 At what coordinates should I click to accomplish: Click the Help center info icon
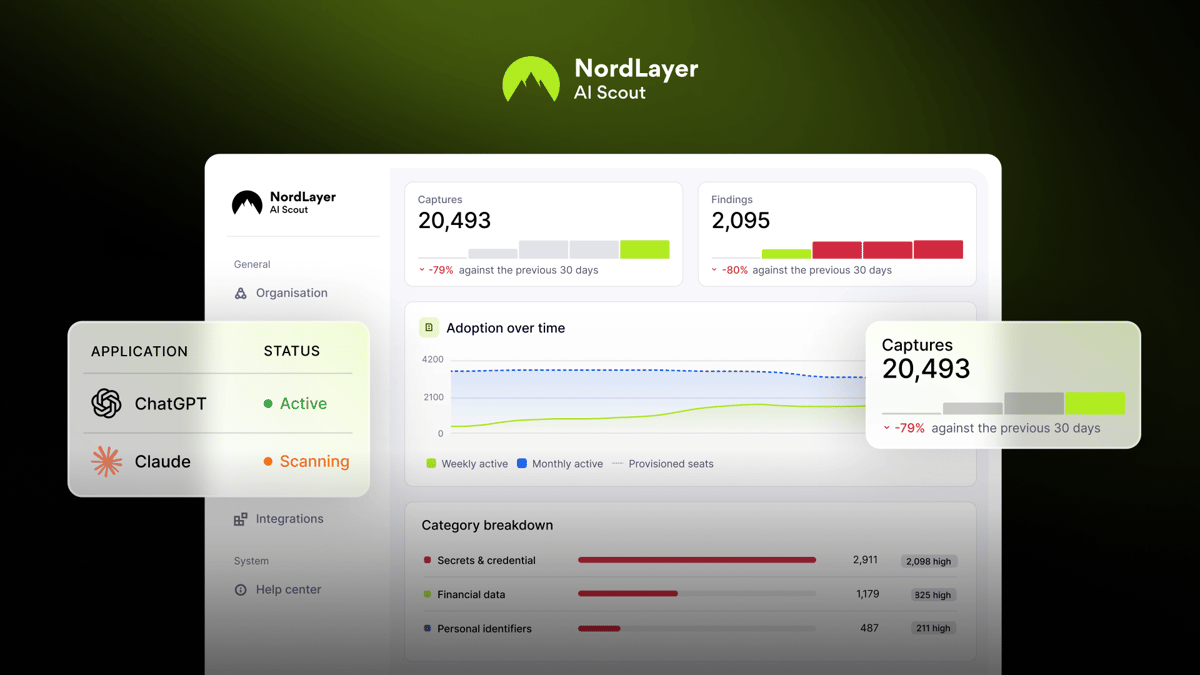click(x=240, y=590)
